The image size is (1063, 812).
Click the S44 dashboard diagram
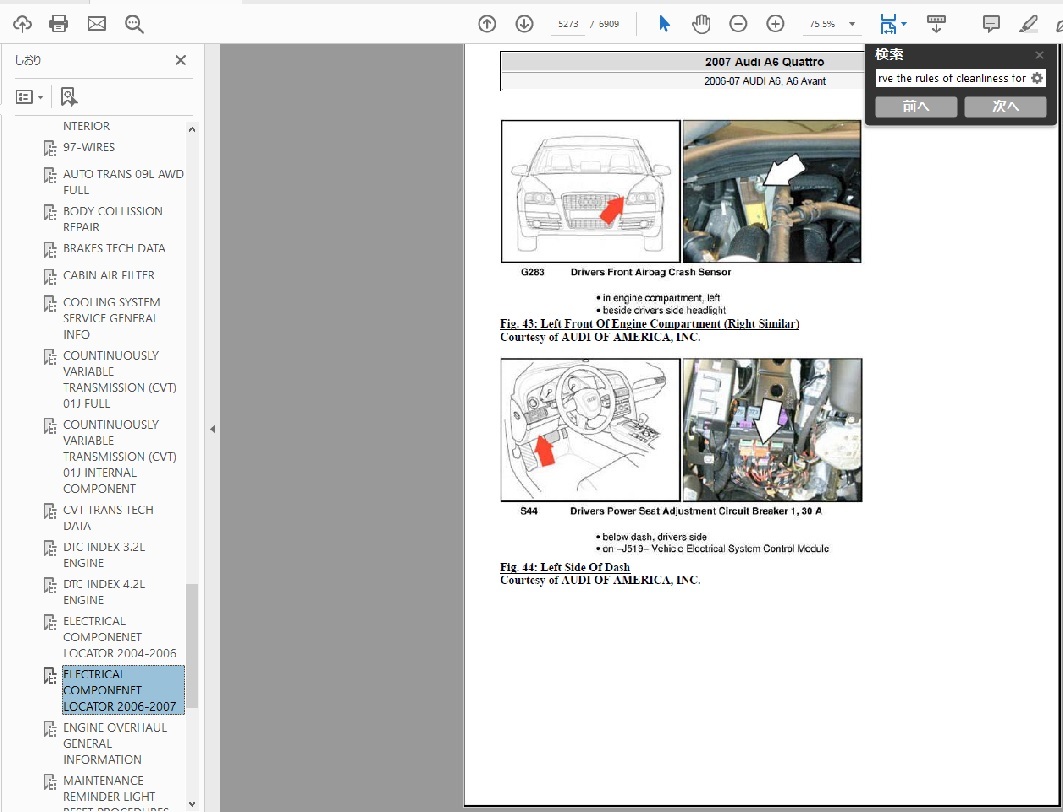click(590, 430)
